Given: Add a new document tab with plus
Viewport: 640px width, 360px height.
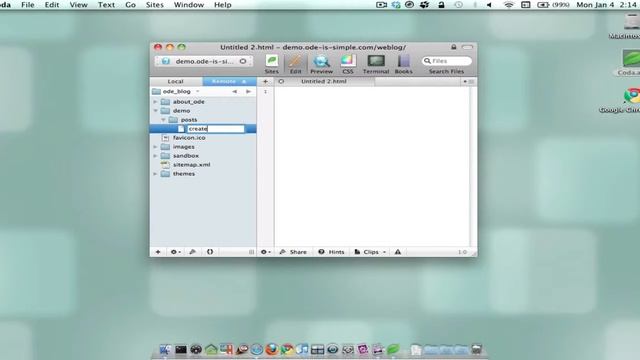Looking at the screenshot, I should coord(265,82).
